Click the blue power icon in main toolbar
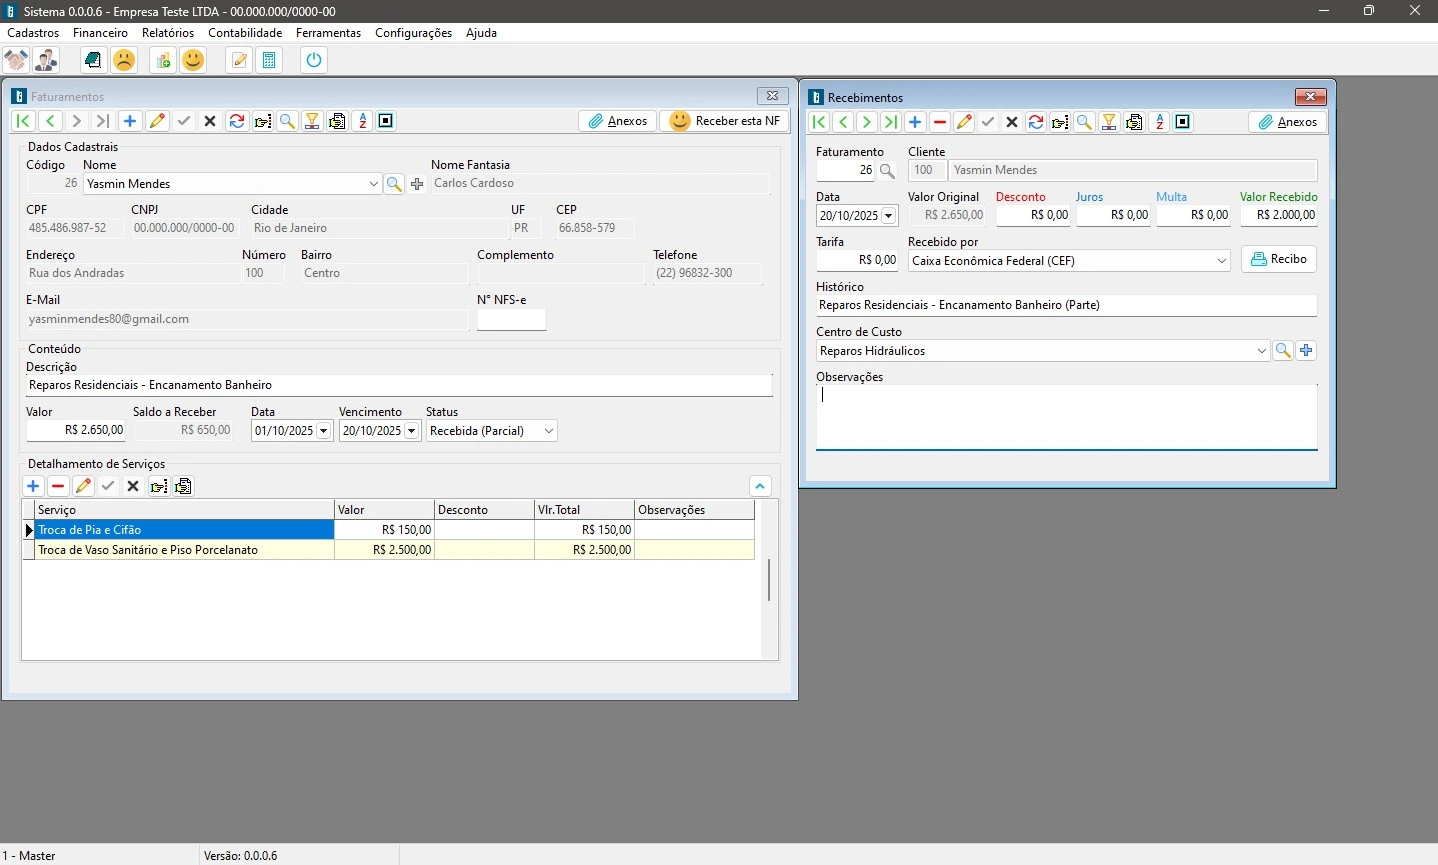 pos(314,60)
